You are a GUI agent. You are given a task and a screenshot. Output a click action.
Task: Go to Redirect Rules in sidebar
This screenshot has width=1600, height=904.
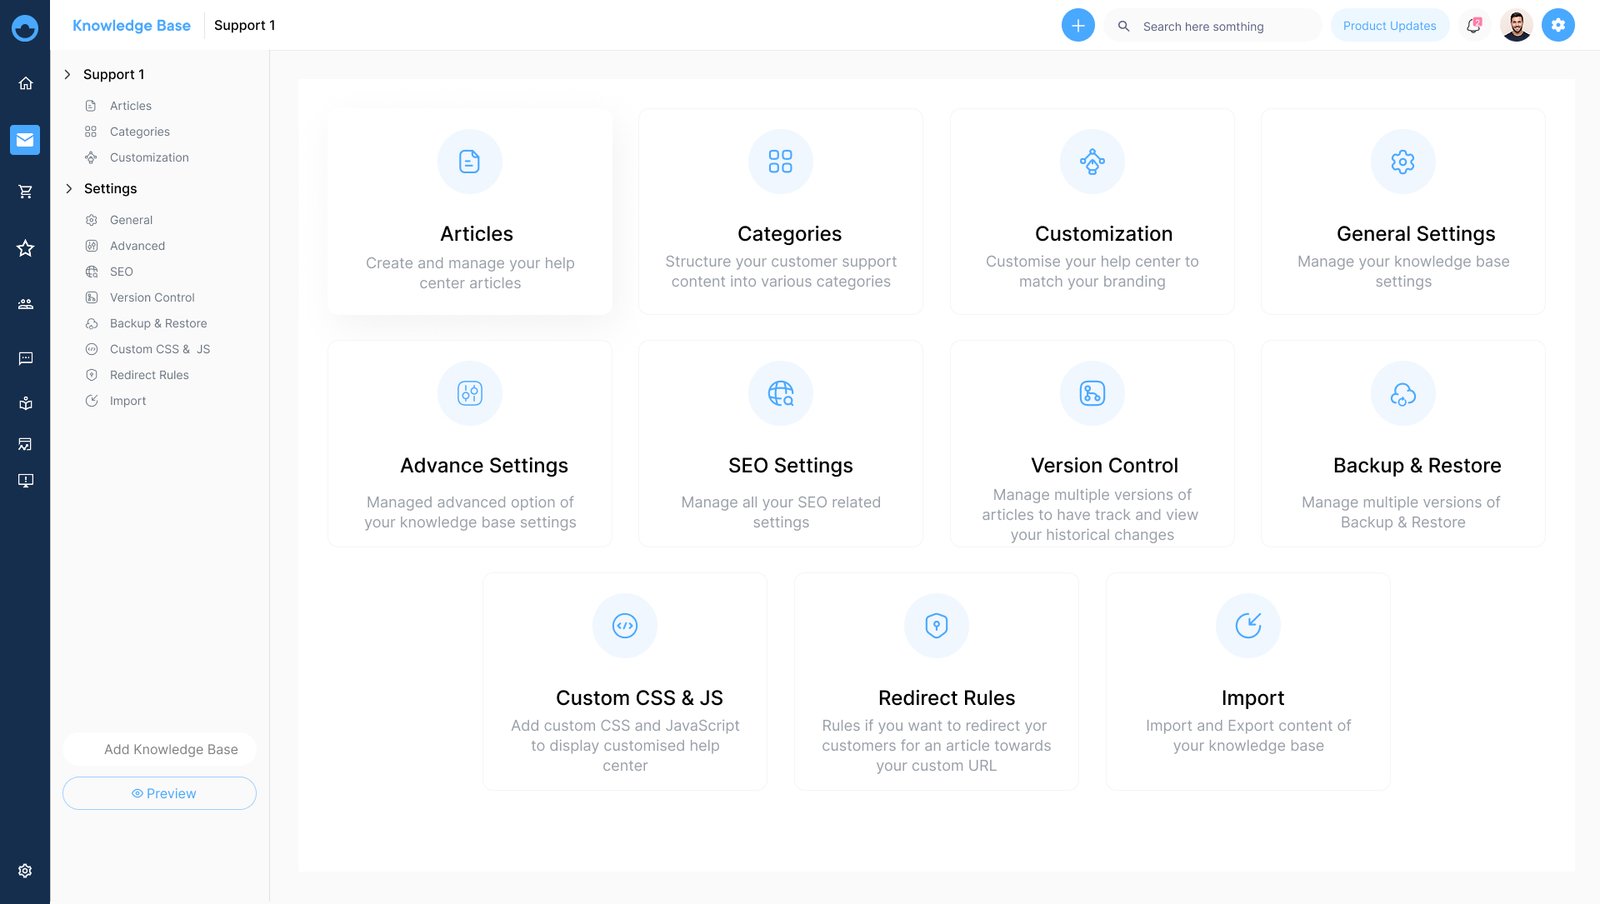(x=149, y=375)
